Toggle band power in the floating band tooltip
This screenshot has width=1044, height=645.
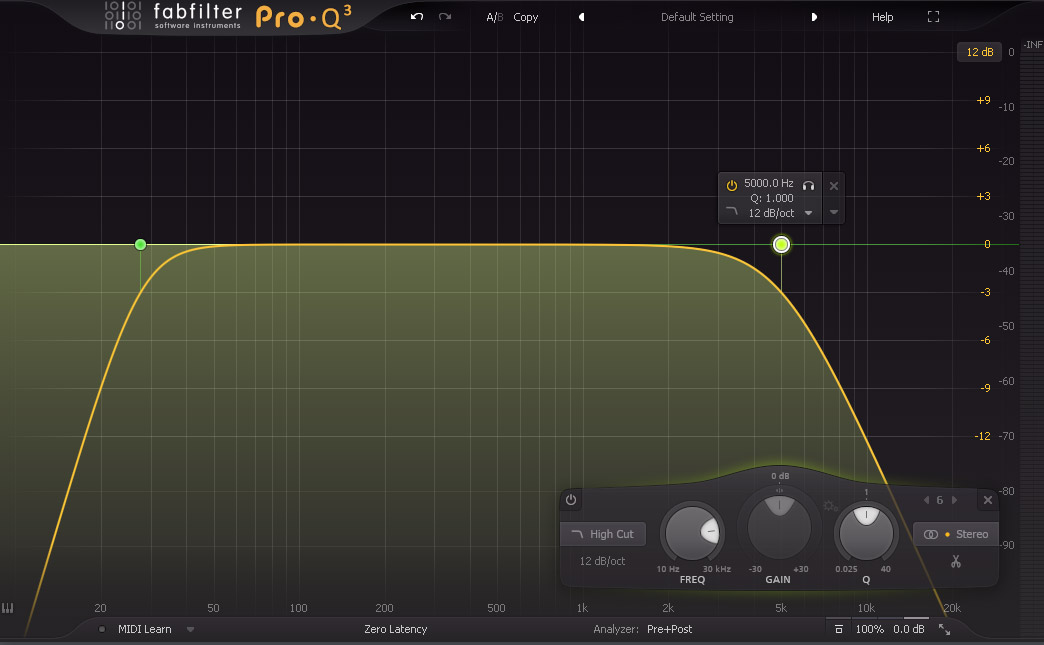coord(732,185)
